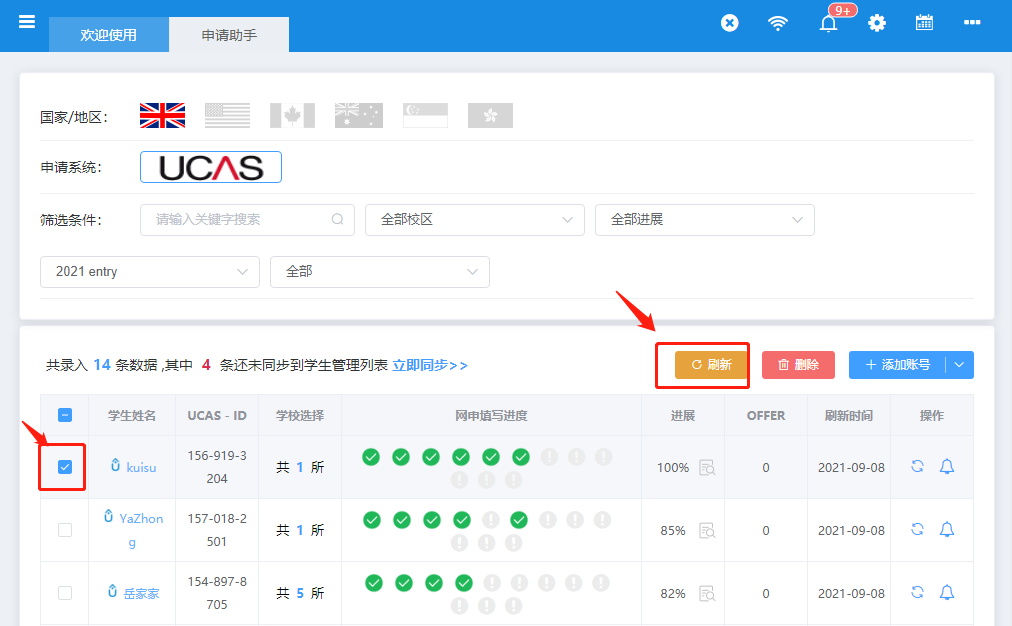Open the hamburger menu icon
1012x626 pixels.
click(x=26, y=22)
